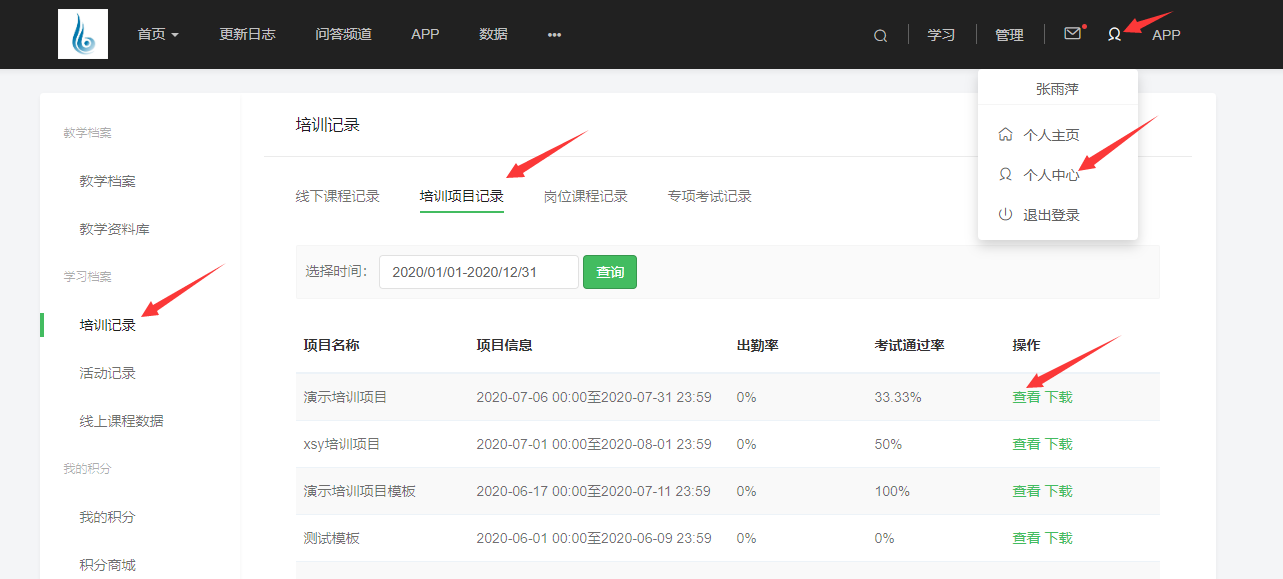1283x579 pixels.
Task: Click the site logo in header
Action: click(83, 34)
